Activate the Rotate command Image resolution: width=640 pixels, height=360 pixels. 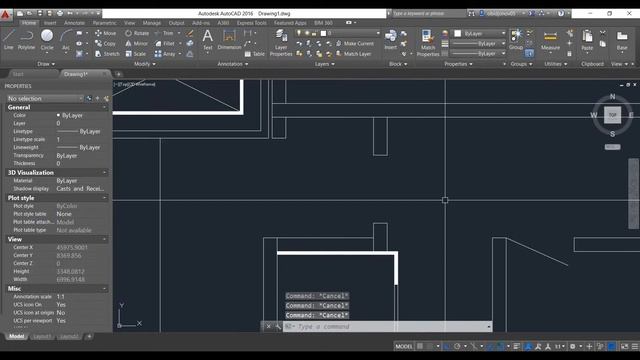point(137,33)
